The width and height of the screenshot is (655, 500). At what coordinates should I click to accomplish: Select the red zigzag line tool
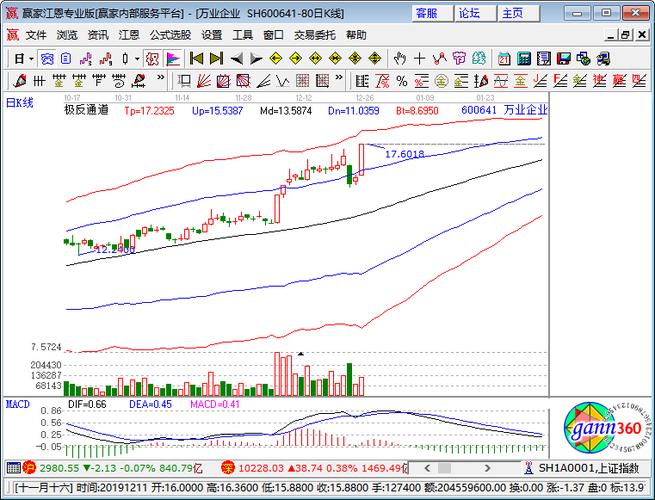(x=439, y=59)
